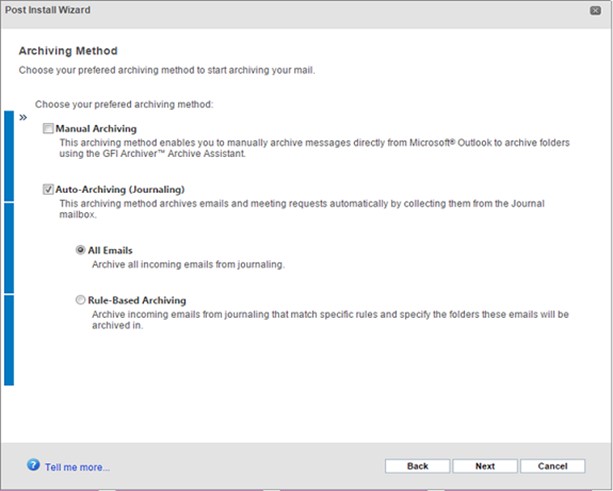Click the blue question mark help icon
Image resolution: width=613 pixels, height=491 pixels.
tap(33, 465)
